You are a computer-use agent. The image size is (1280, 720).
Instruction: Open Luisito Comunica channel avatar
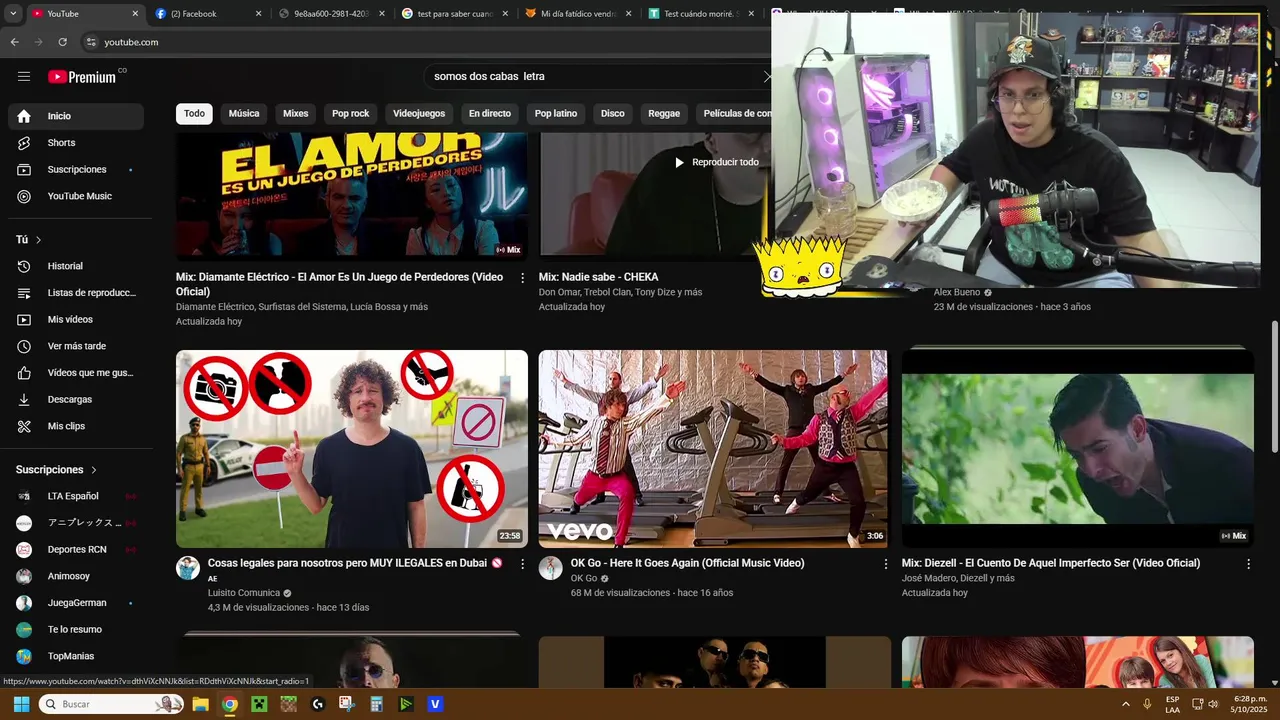[188, 568]
